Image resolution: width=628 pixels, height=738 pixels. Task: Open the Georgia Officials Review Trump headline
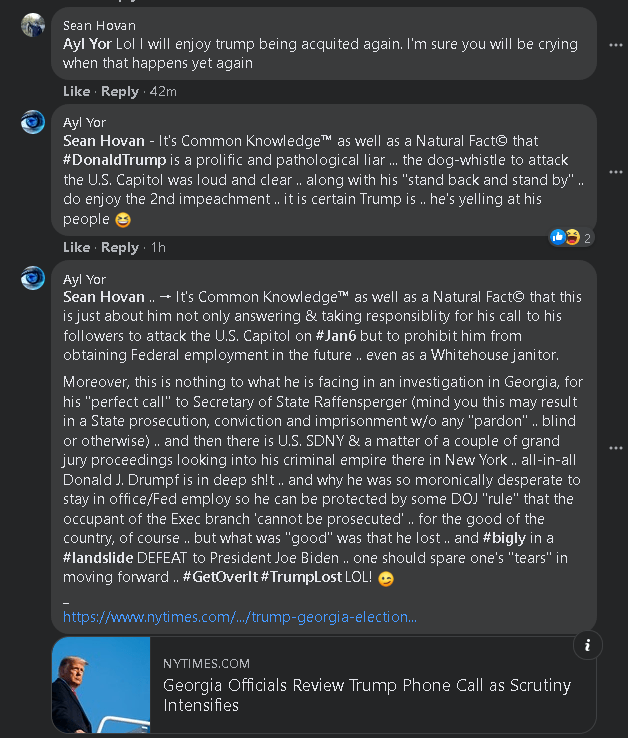tap(367, 695)
